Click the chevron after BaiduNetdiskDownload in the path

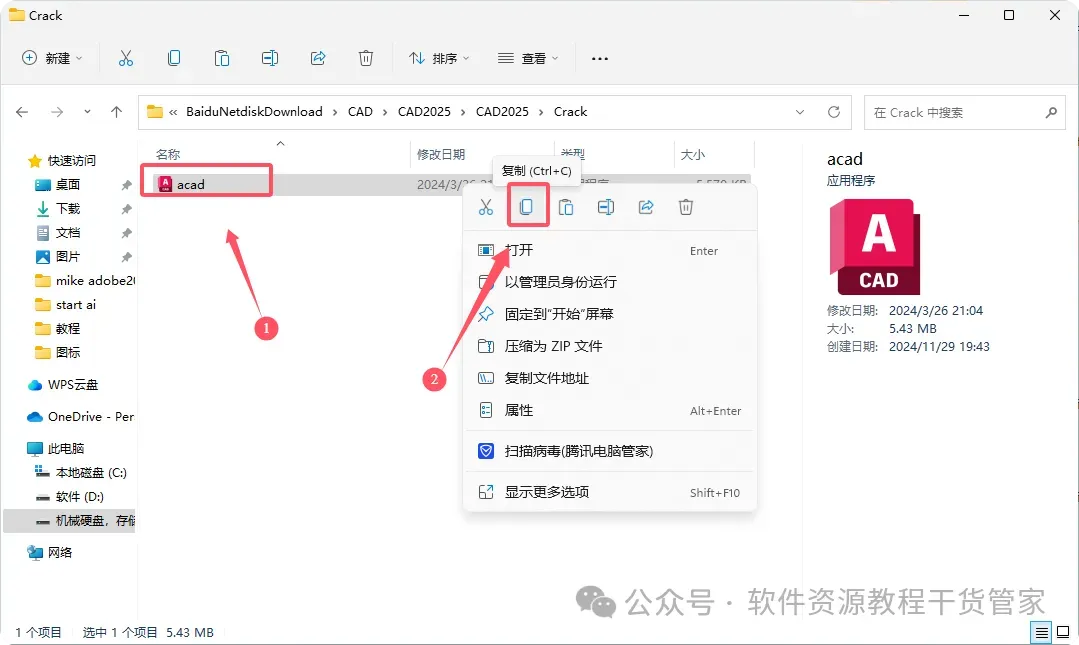coord(335,112)
